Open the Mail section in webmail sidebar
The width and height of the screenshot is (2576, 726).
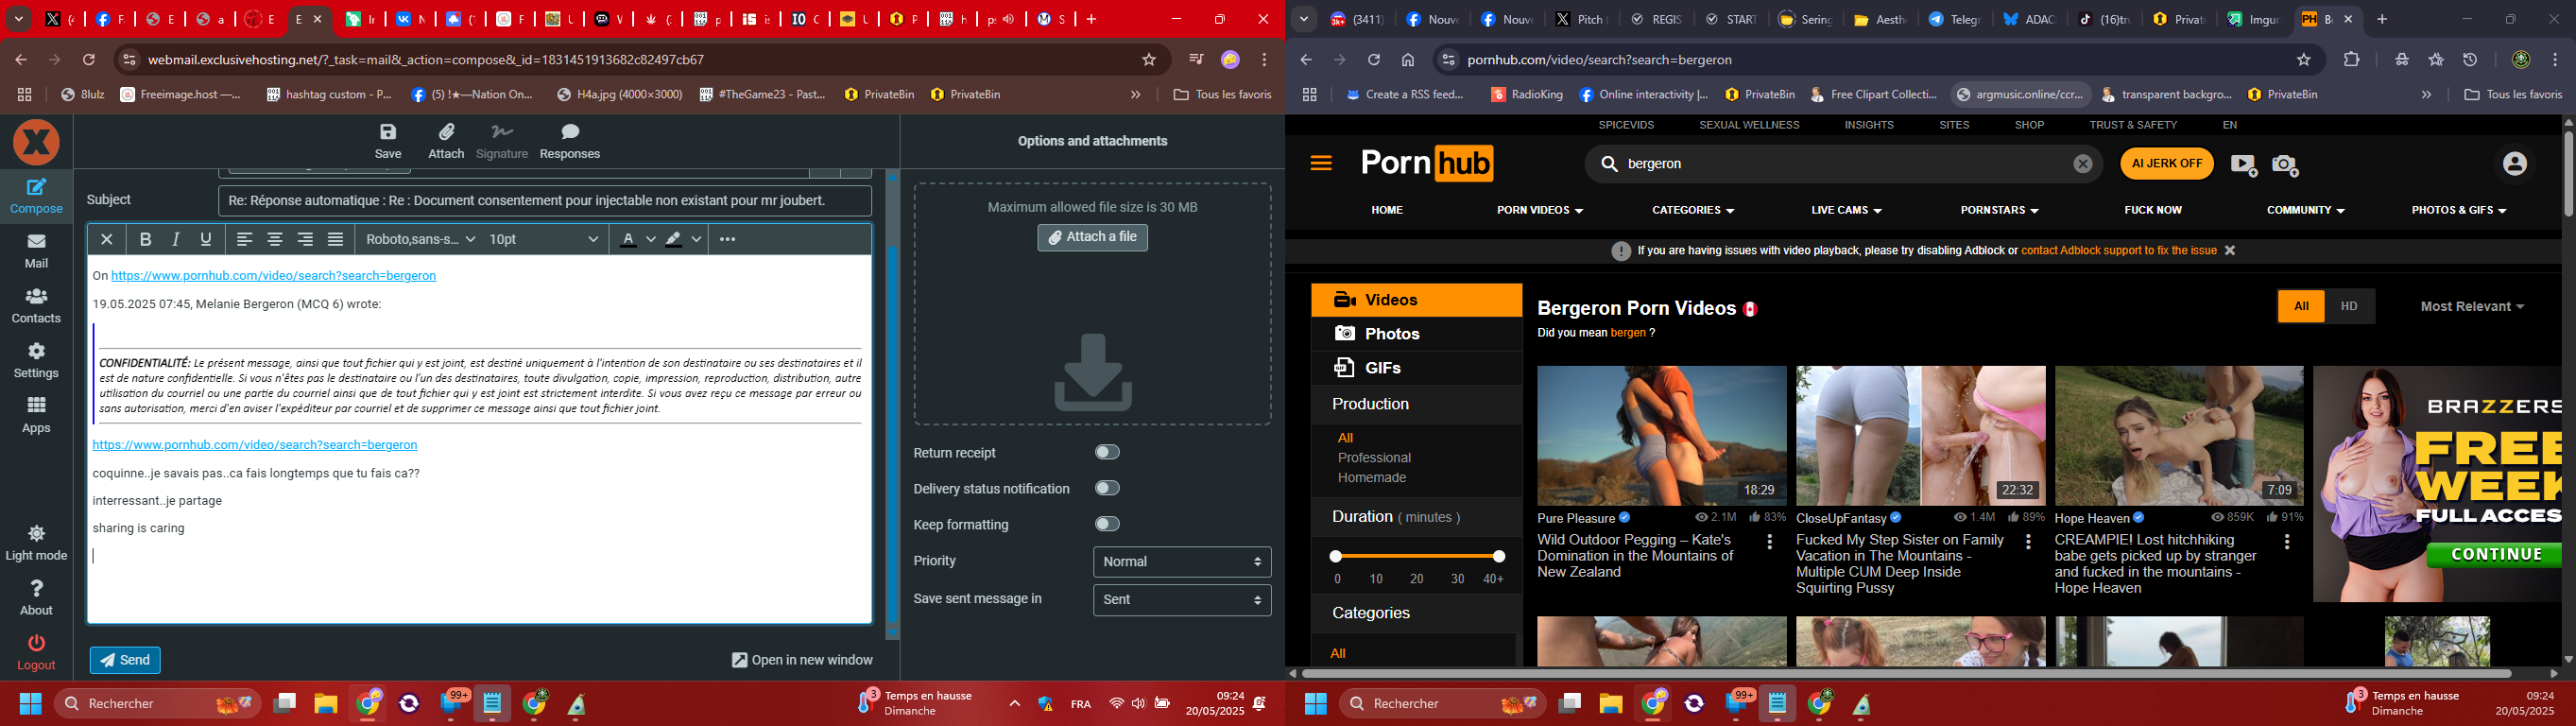(36, 251)
